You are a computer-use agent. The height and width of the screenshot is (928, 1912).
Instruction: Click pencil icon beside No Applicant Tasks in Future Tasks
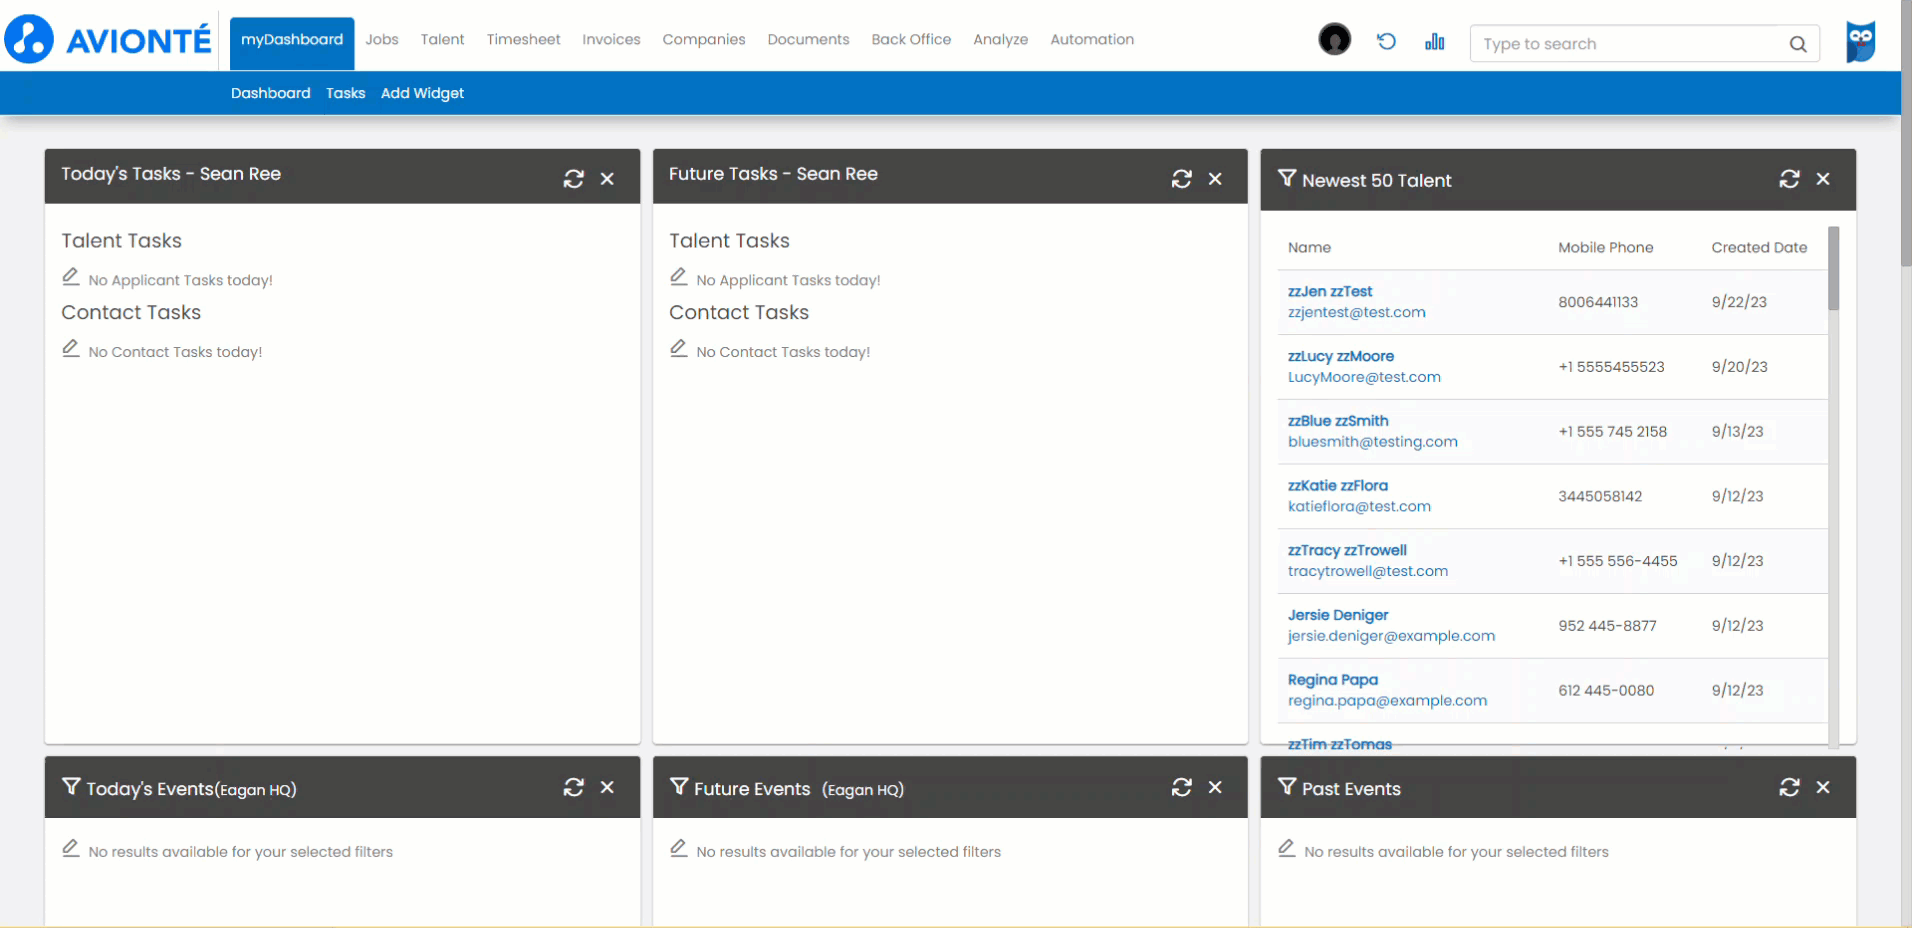click(x=679, y=277)
